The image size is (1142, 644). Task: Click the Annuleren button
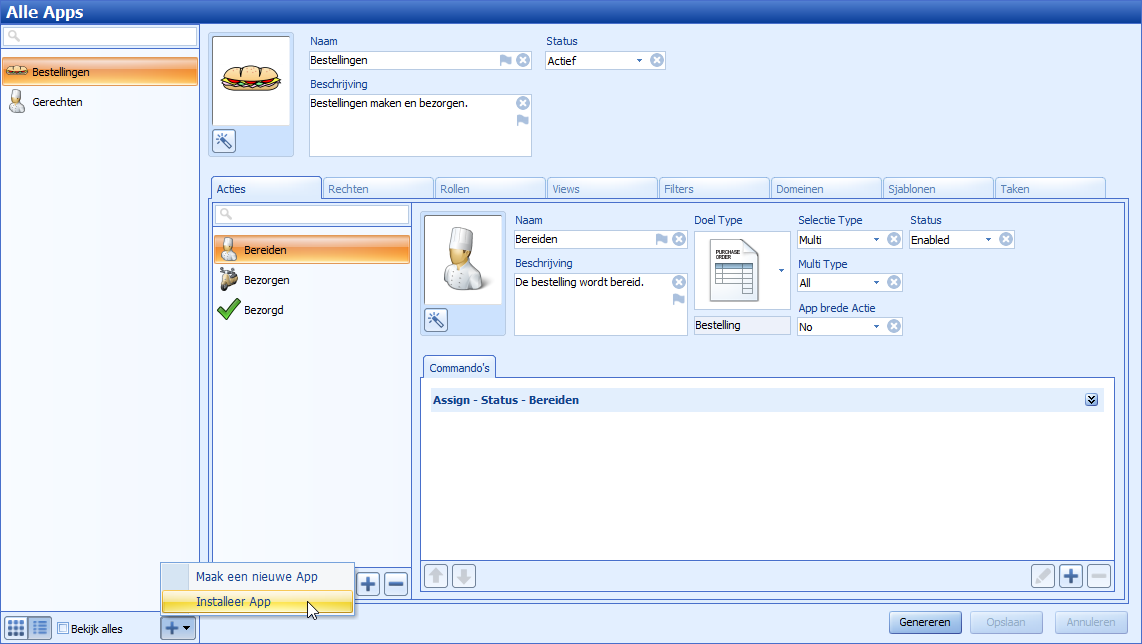pyautogui.click(x=1090, y=622)
